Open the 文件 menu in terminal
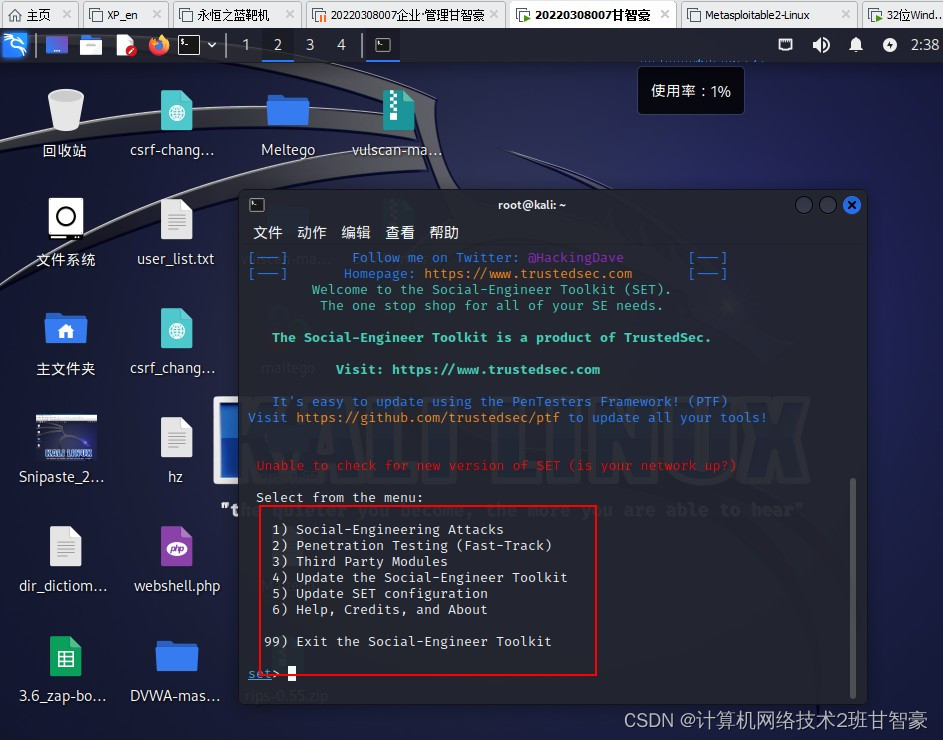Screen dimensions: 943x740 click(x=268, y=233)
